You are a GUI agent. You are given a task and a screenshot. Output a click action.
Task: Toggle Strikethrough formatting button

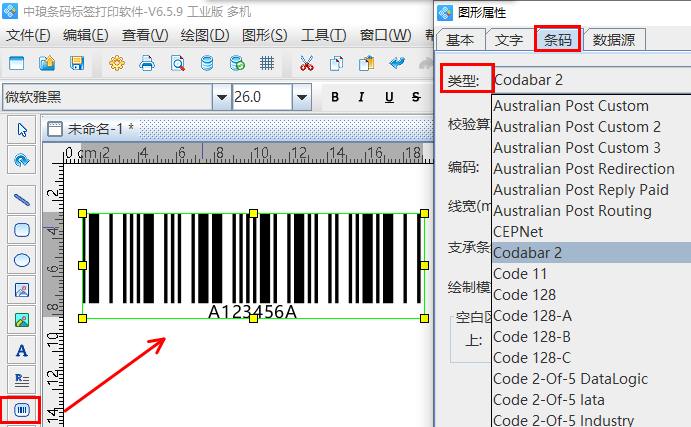click(x=416, y=97)
